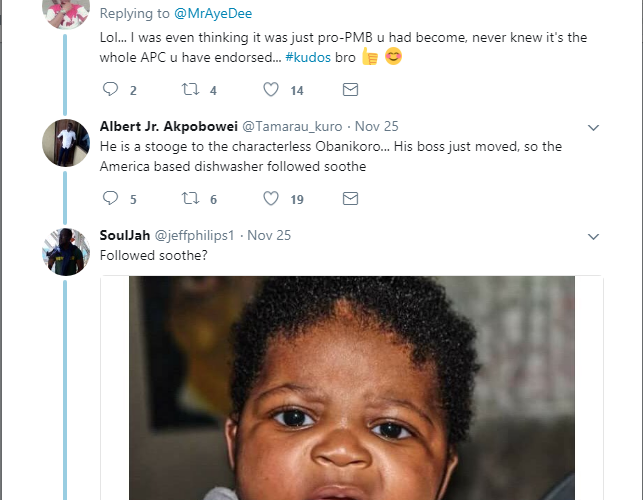Reply to Albert Jr. Akpobowei's tweet

pos(110,199)
